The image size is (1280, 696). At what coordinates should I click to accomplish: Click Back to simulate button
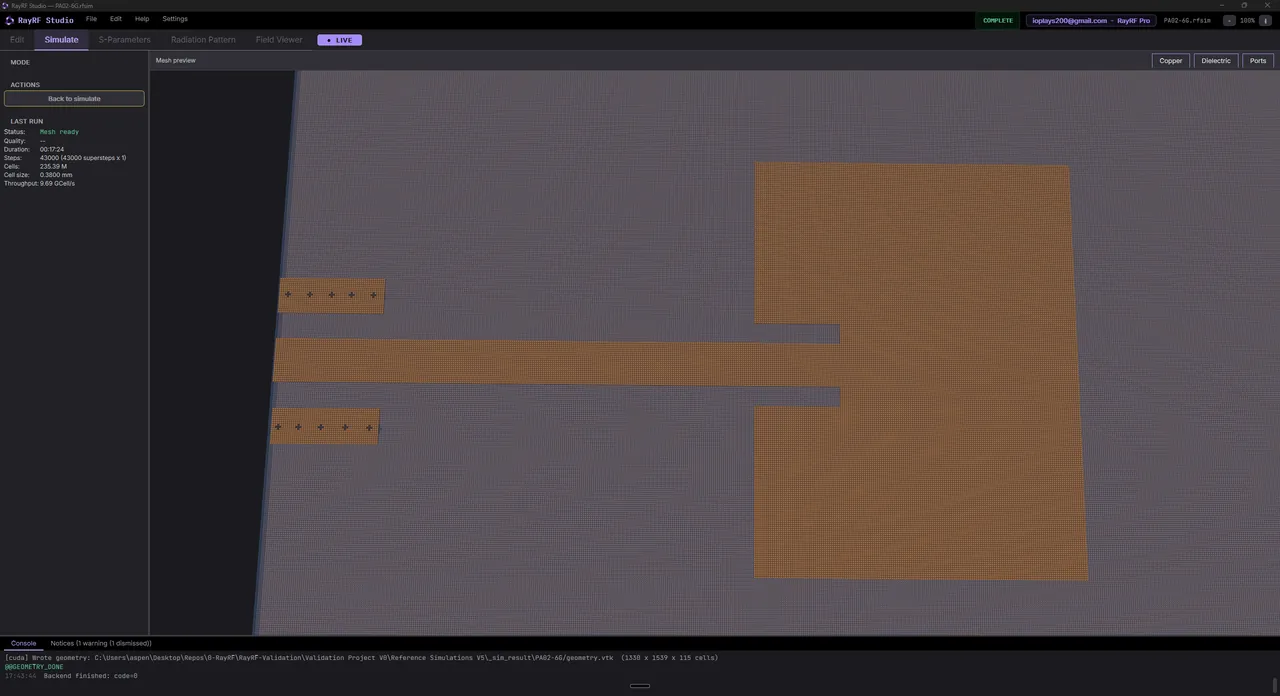(74, 99)
